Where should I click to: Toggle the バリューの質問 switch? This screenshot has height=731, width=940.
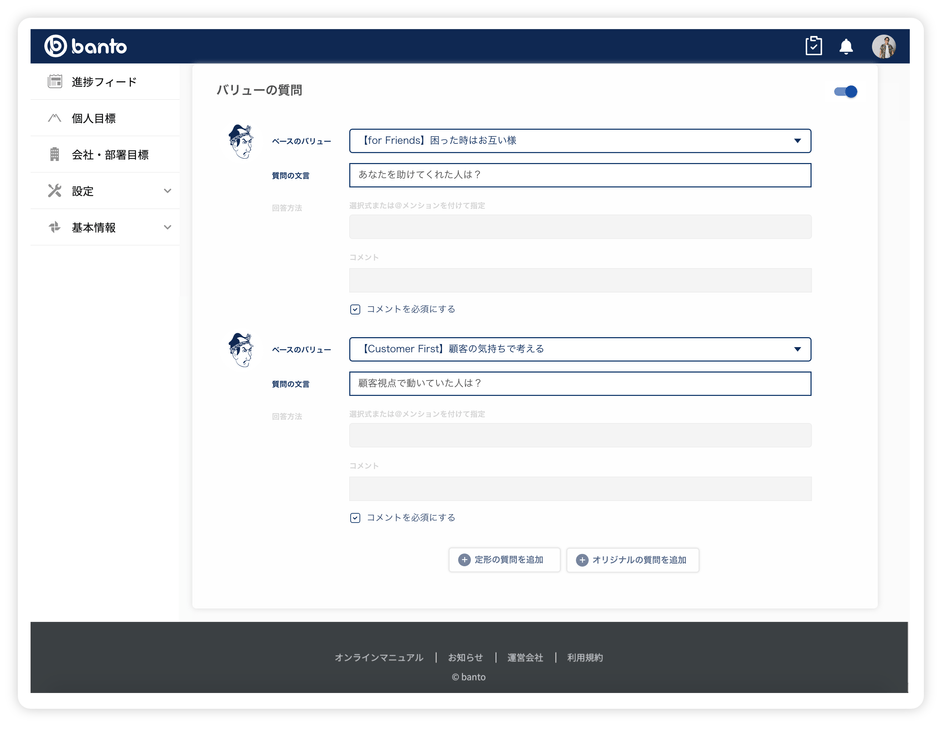tap(846, 92)
